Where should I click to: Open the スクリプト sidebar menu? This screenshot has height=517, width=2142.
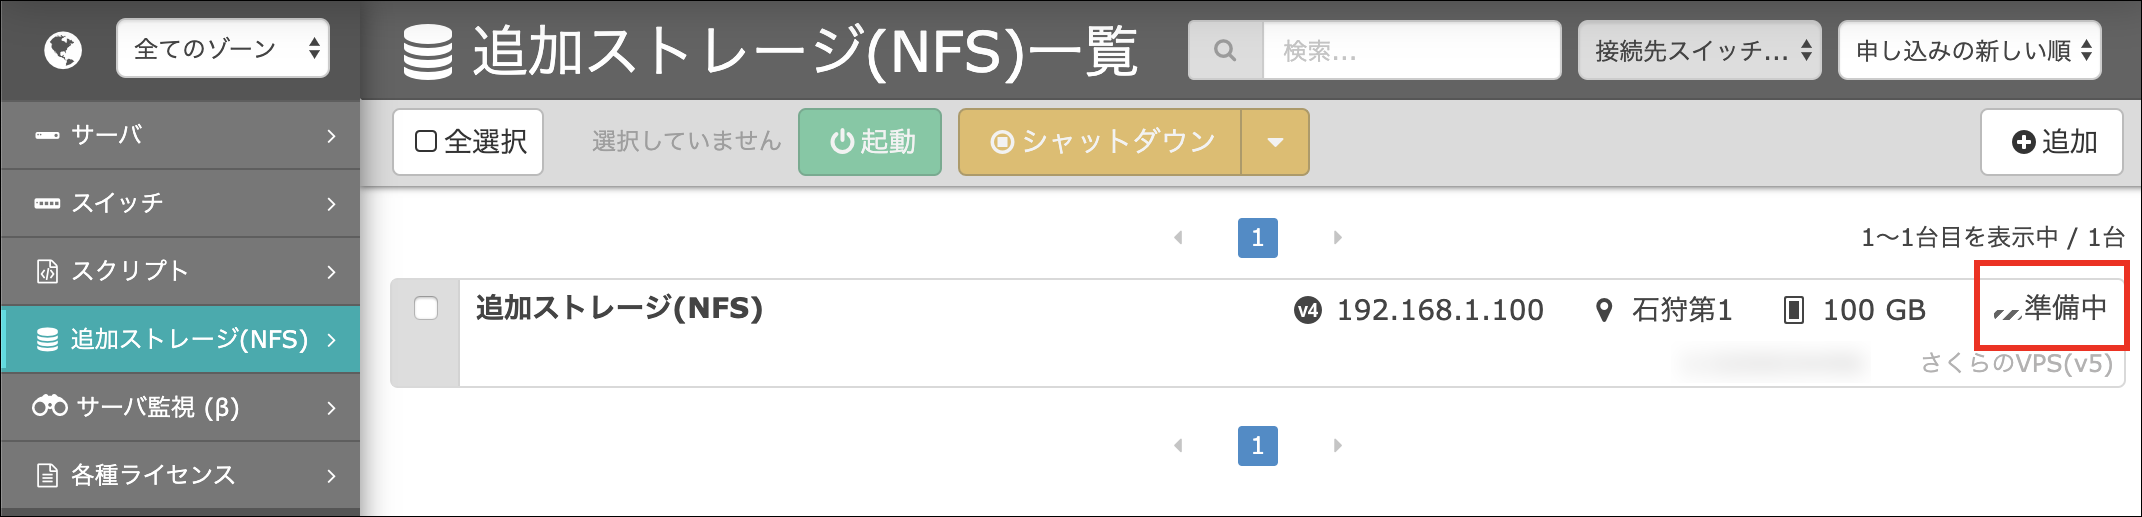pyautogui.click(x=181, y=271)
